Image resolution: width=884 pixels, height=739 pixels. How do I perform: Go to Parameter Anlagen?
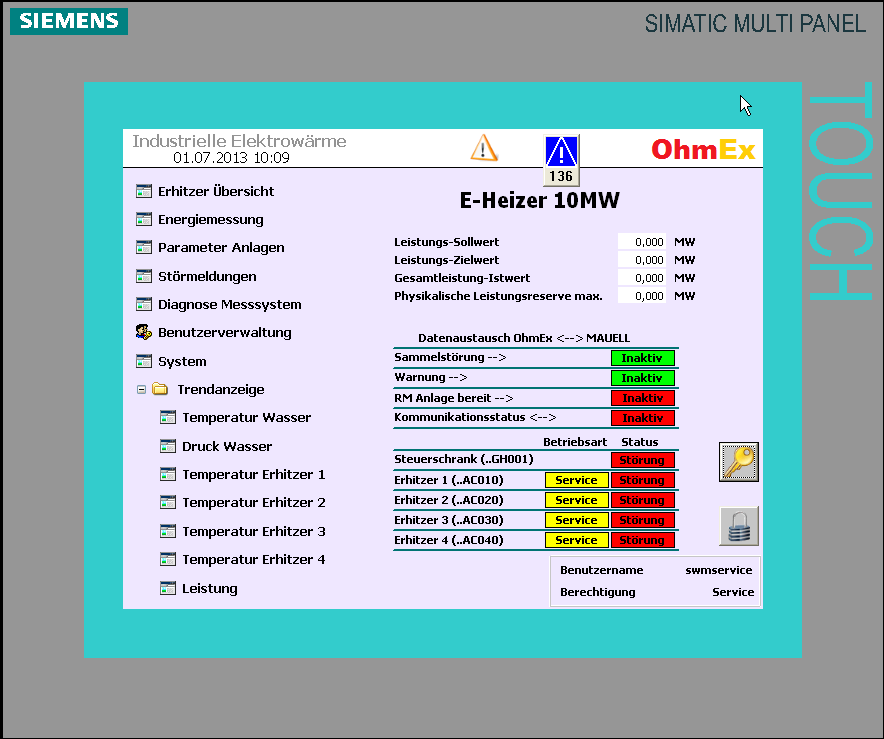[x=221, y=248]
